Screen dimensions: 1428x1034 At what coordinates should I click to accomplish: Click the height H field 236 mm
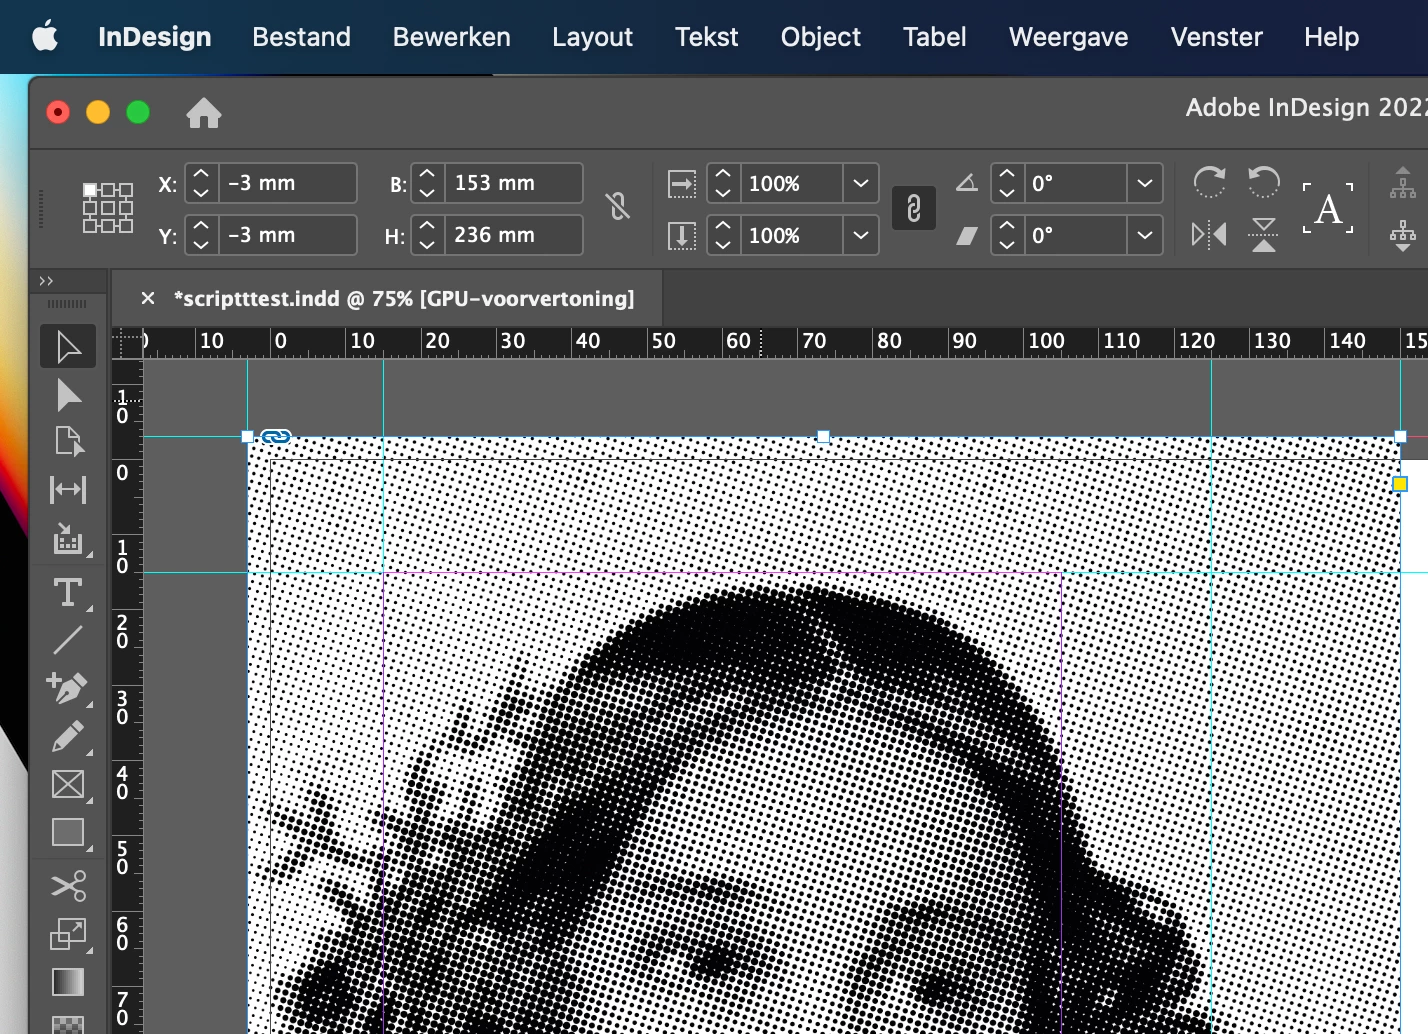tap(513, 235)
